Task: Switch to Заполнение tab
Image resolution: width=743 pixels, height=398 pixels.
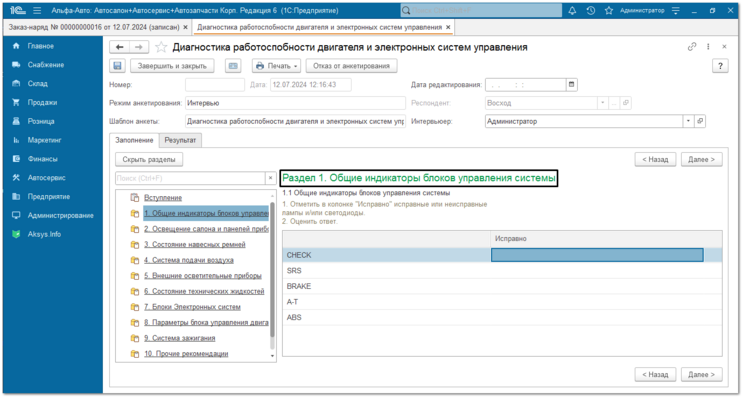Action: (x=134, y=140)
